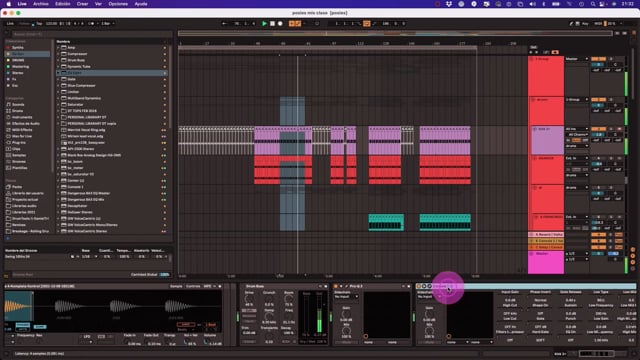Start playback with the Play button

click(264, 24)
